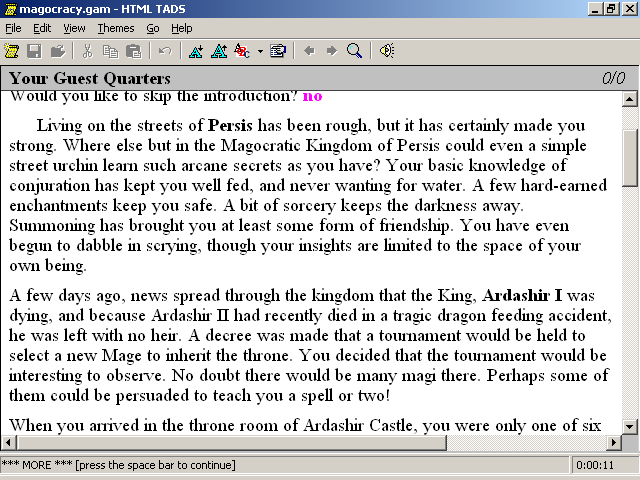This screenshot has height=480, width=640.
Task: Open the Themes menu
Action: [116, 28]
